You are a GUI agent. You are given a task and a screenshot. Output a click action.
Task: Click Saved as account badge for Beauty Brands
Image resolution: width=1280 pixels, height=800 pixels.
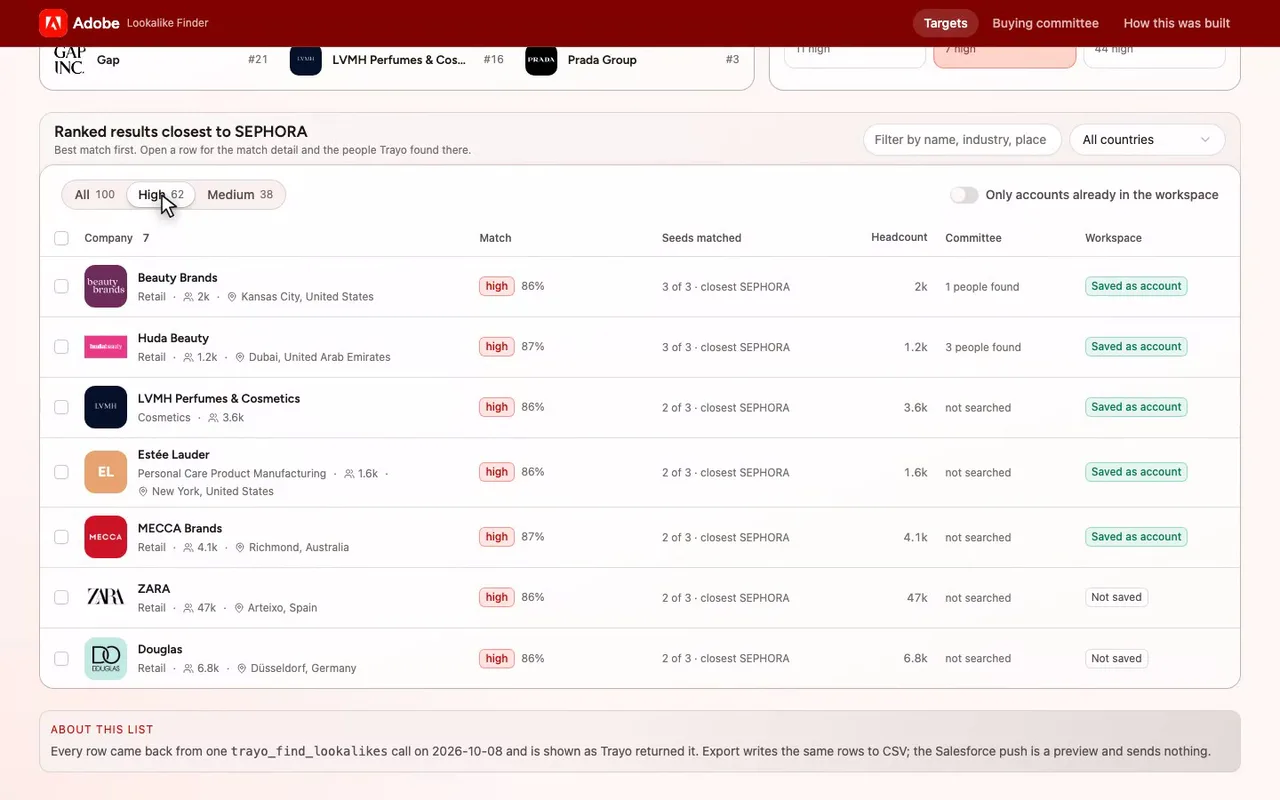(x=1136, y=286)
